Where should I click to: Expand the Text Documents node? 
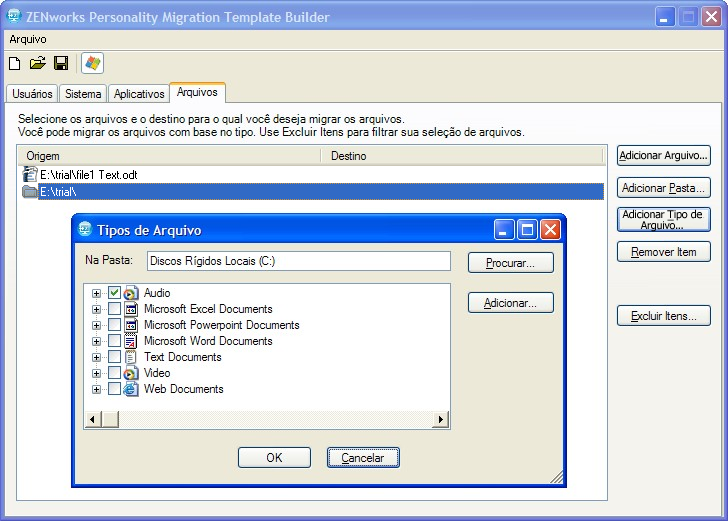[x=96, y=358]
